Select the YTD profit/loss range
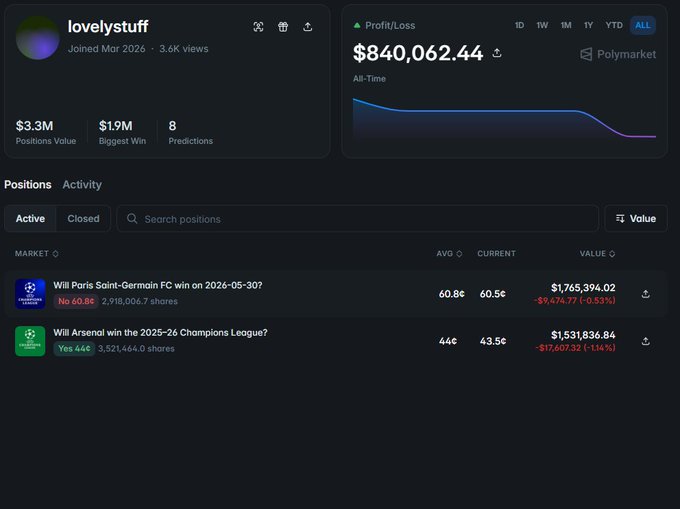Screen dimensions: 680x509 (614, 25)
